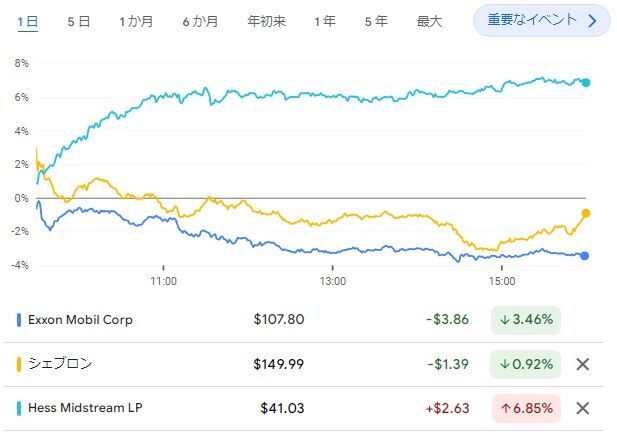The width and height of the screenshot is (617, 436).
Task: Click Hess Midstream's teal endpoint dot
Action: coord(586,83)
